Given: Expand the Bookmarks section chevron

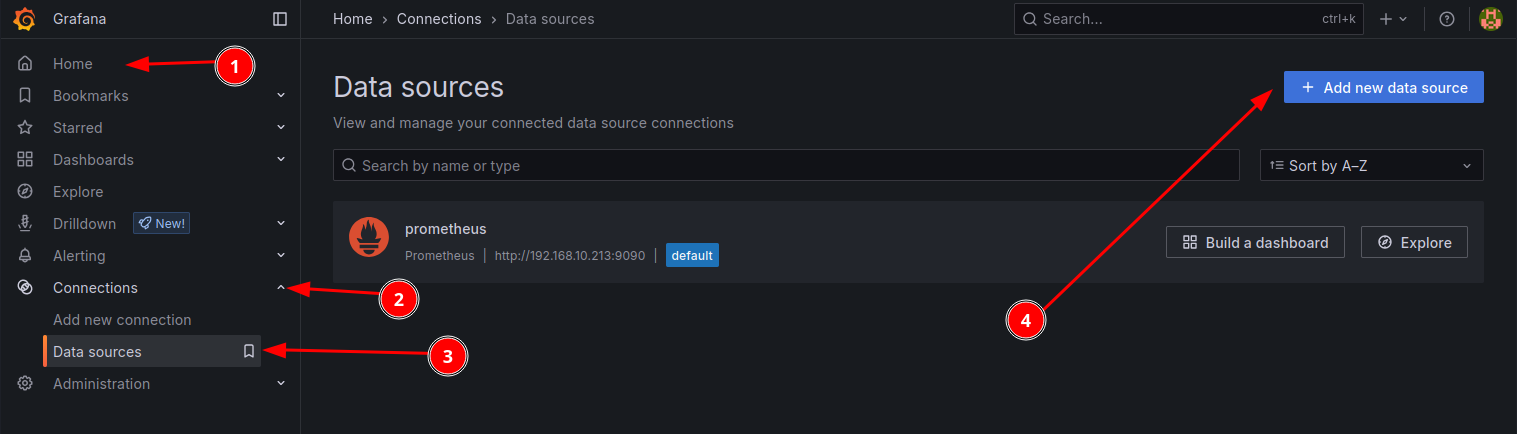Looking at the screenshot, I should (x=281, y=96).
